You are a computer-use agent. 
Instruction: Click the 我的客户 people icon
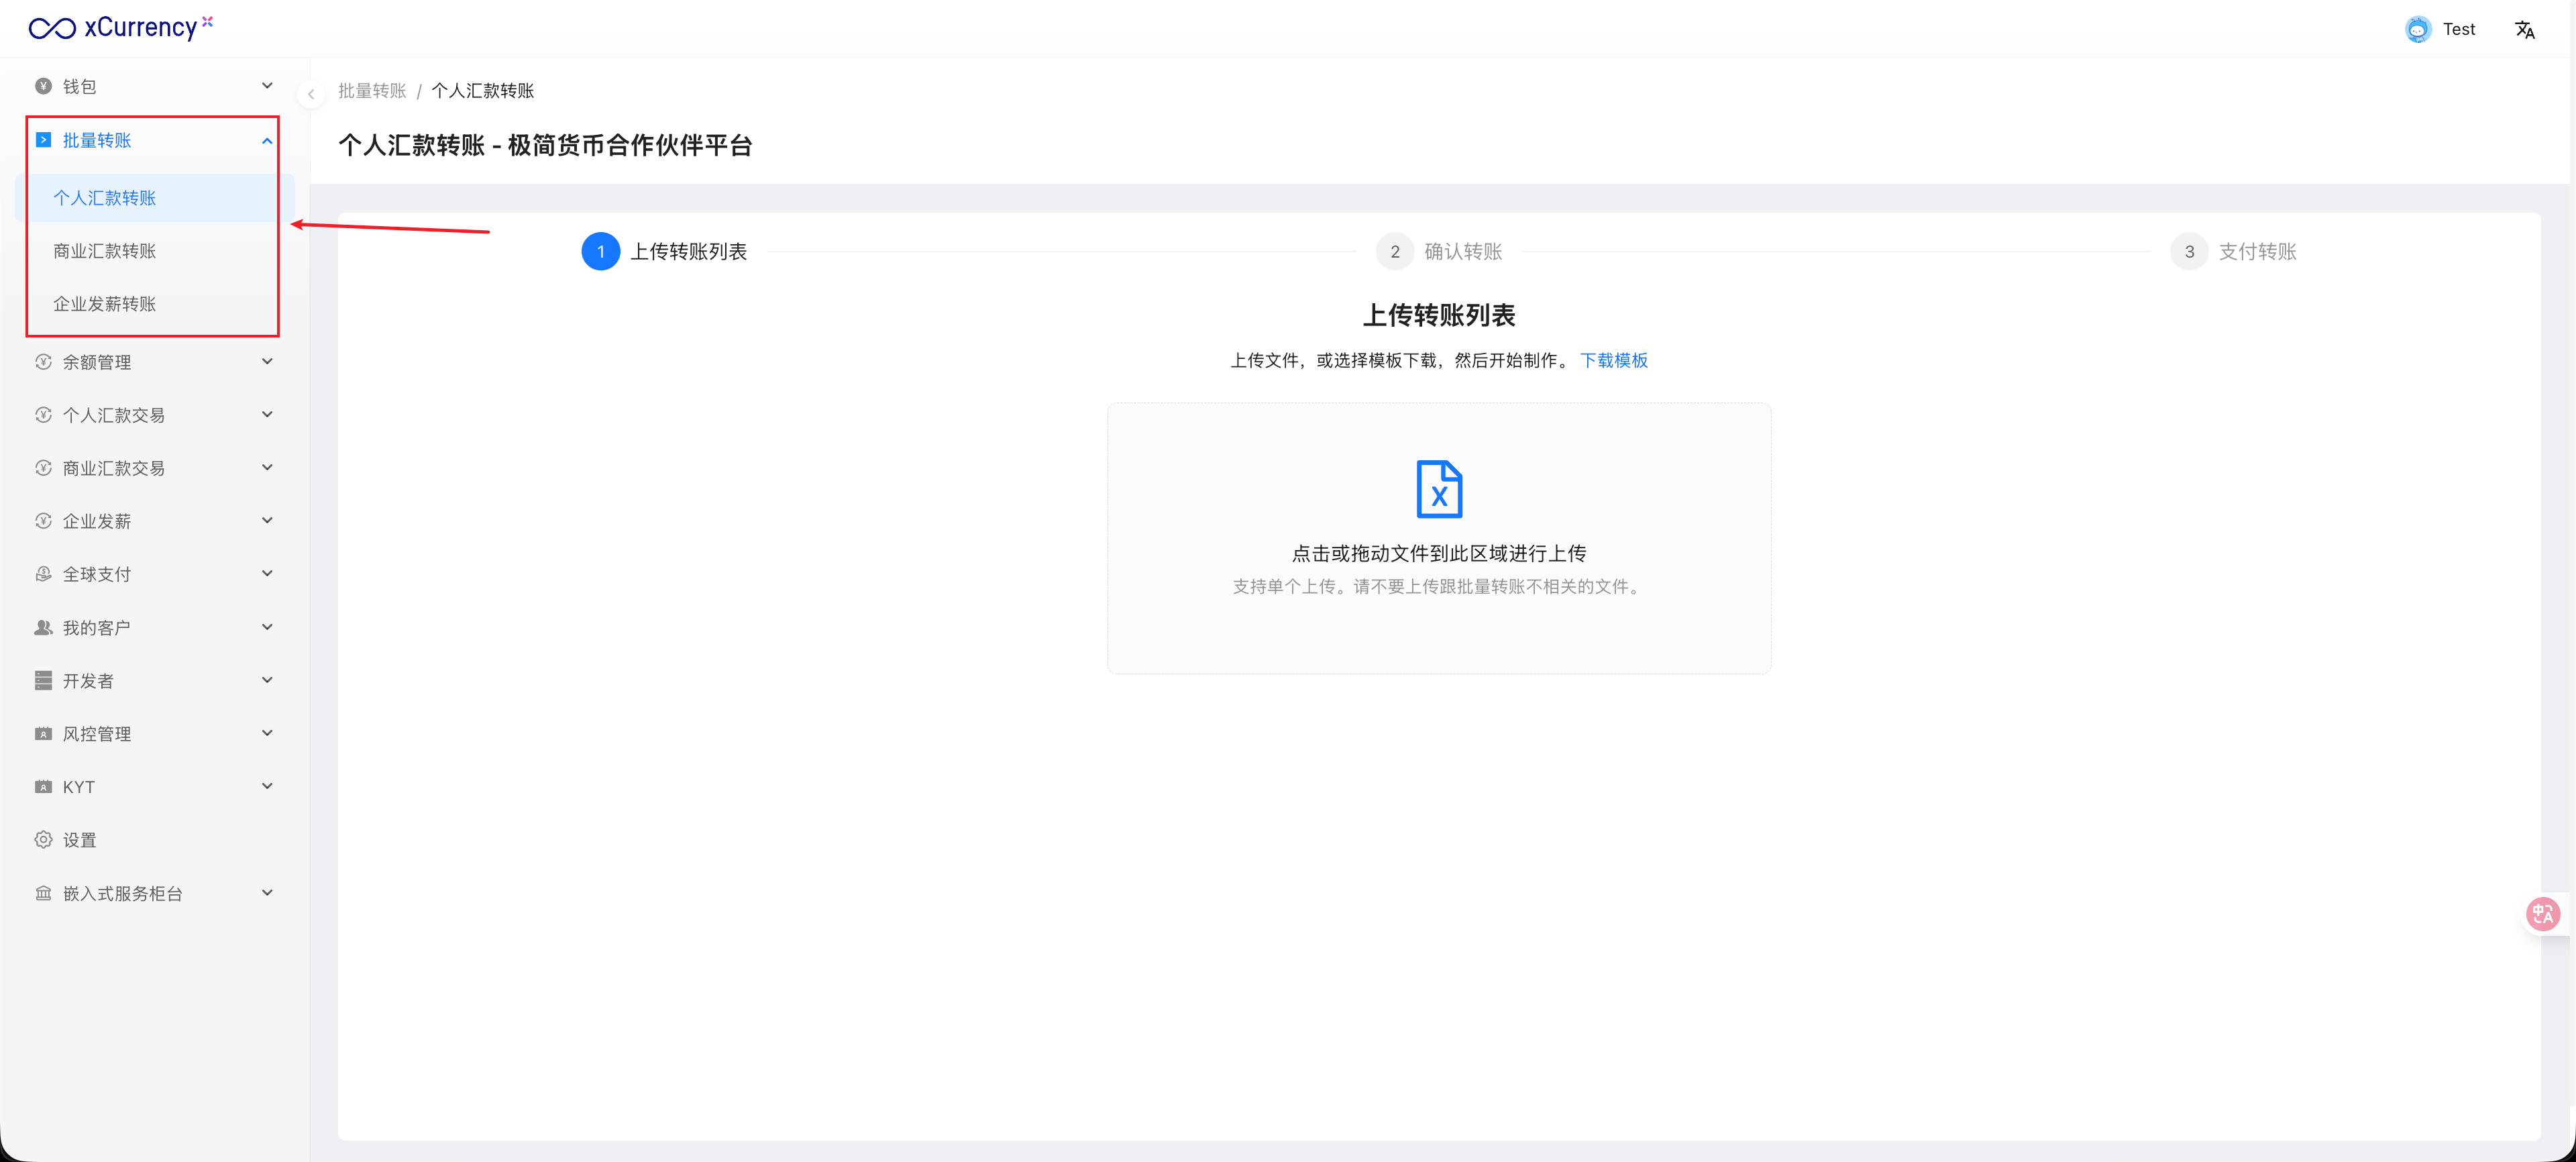(43, 628)
